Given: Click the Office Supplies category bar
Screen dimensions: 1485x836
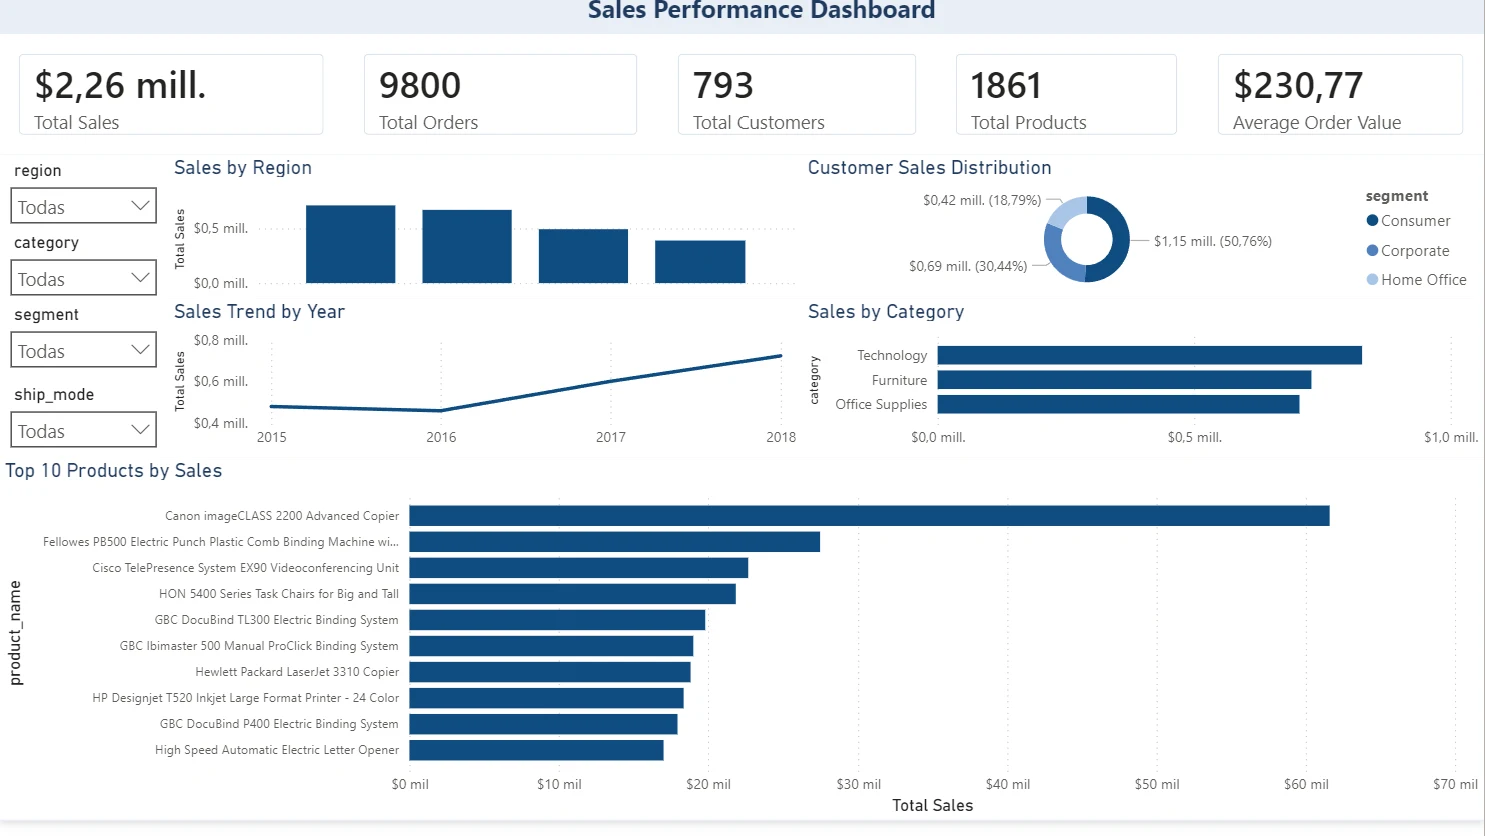Looking at the screenshot, I should click(x=1118, y=404).
